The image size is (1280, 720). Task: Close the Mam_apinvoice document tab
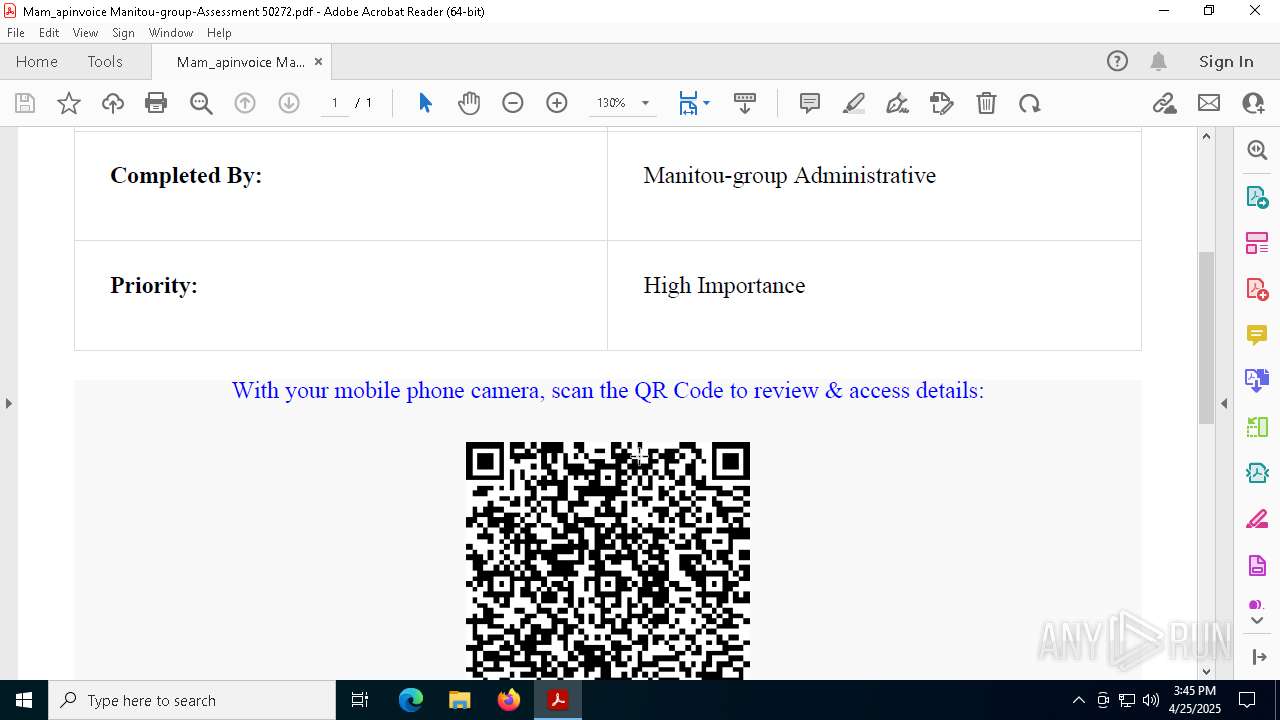click(x=318, y=62)
